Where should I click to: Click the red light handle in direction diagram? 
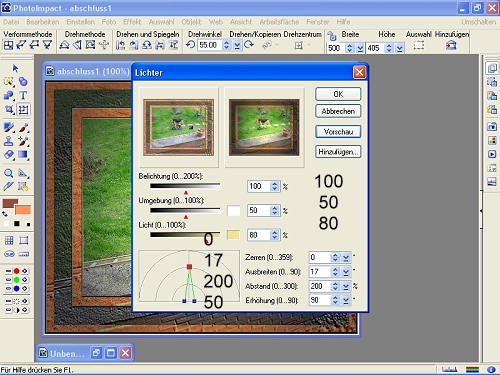(x=189, y=267)
